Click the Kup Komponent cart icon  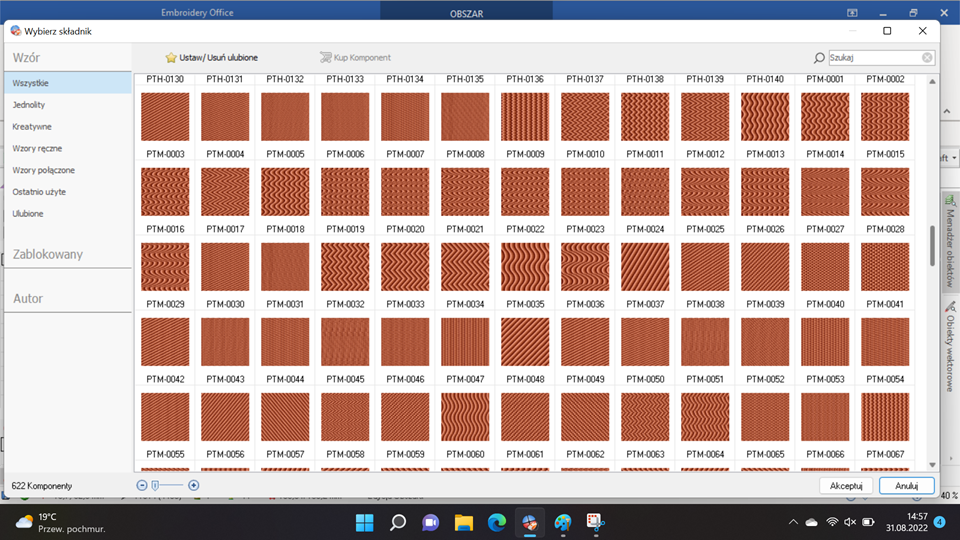point(326,58)
